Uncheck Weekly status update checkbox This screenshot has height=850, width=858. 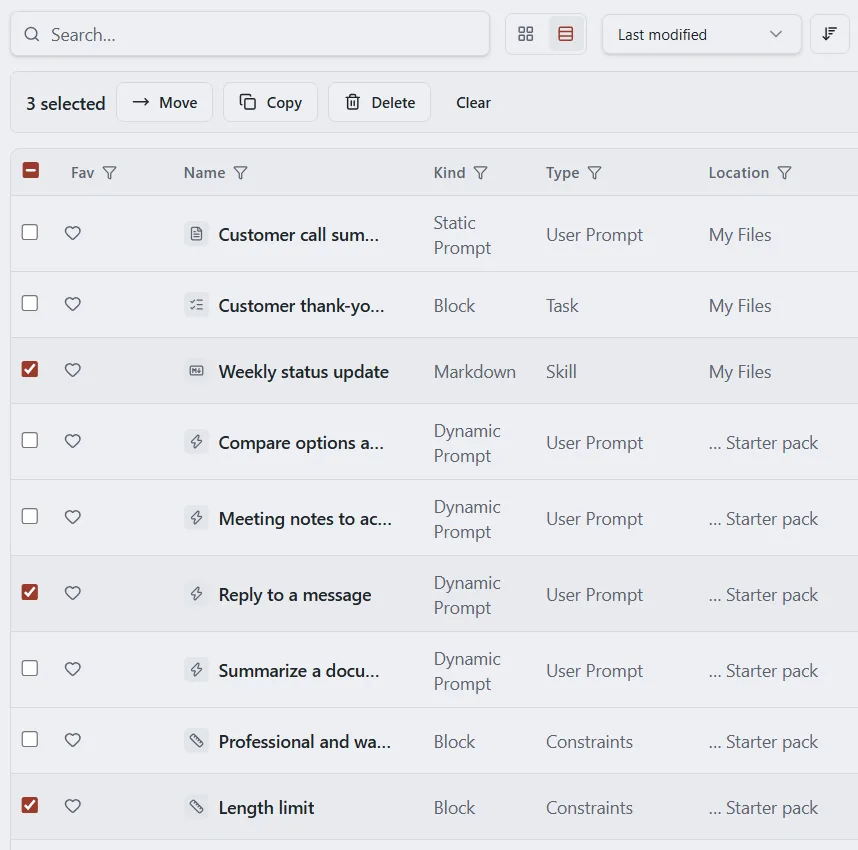point(30,369)
